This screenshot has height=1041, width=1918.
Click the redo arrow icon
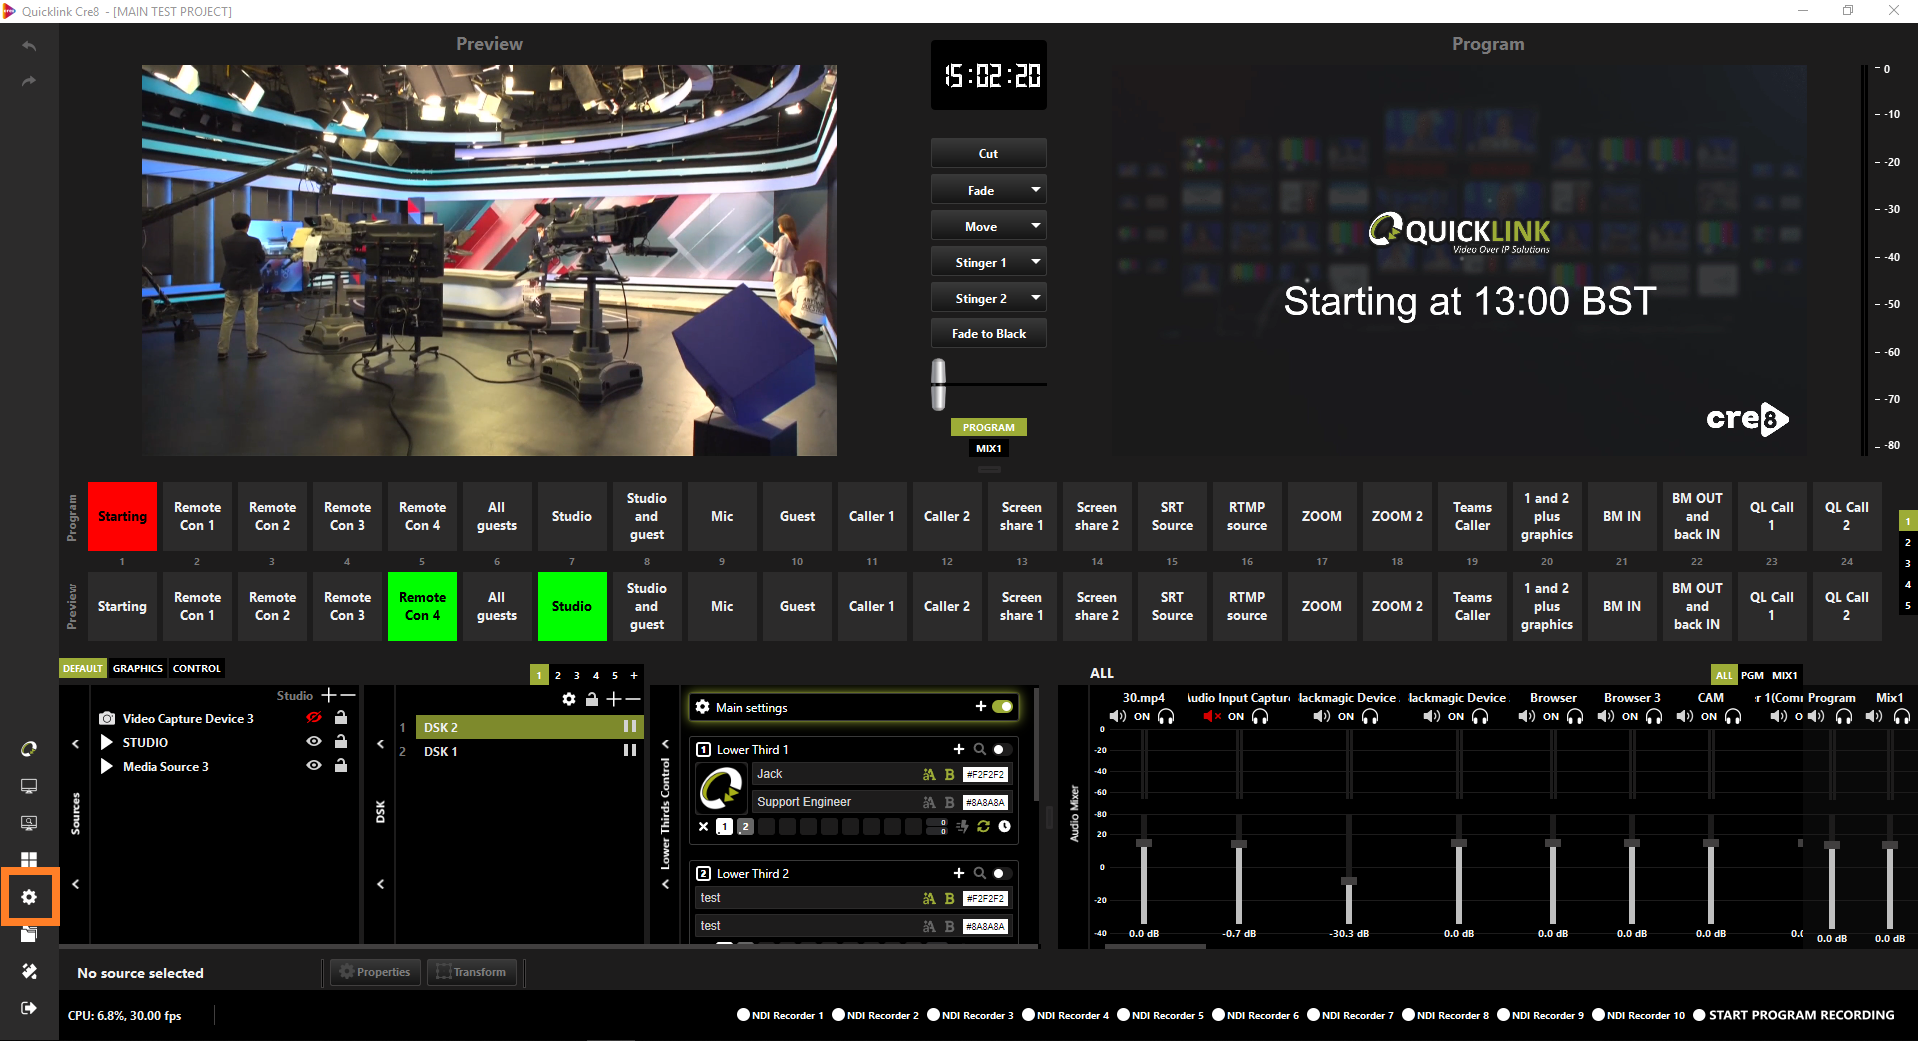[29, 80]
